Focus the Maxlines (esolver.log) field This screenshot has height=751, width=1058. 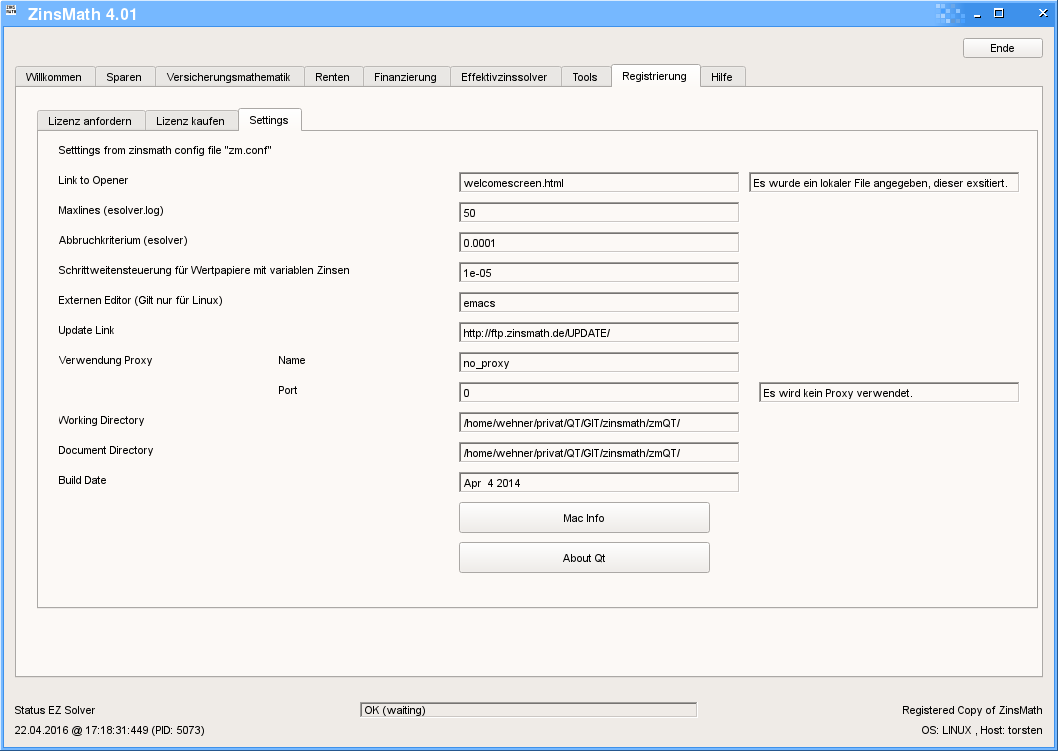click(x=598, y=213)
